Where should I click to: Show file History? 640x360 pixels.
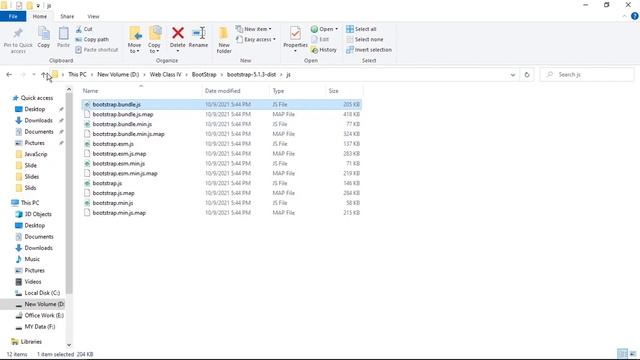pos(324,50)
